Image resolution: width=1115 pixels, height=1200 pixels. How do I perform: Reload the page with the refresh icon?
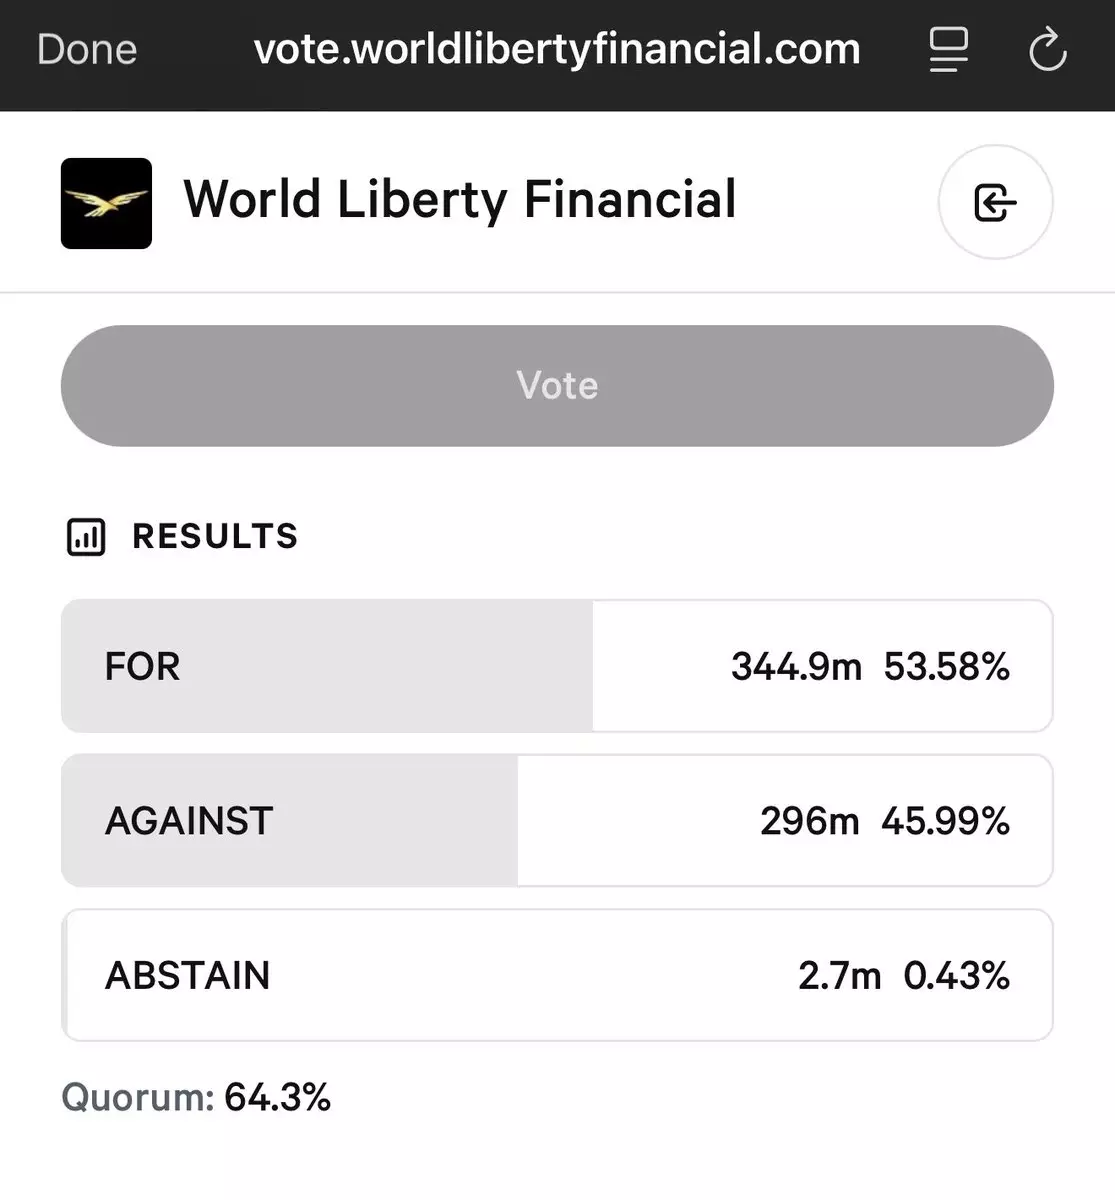pyautogui.click(x=1047, y=49)
